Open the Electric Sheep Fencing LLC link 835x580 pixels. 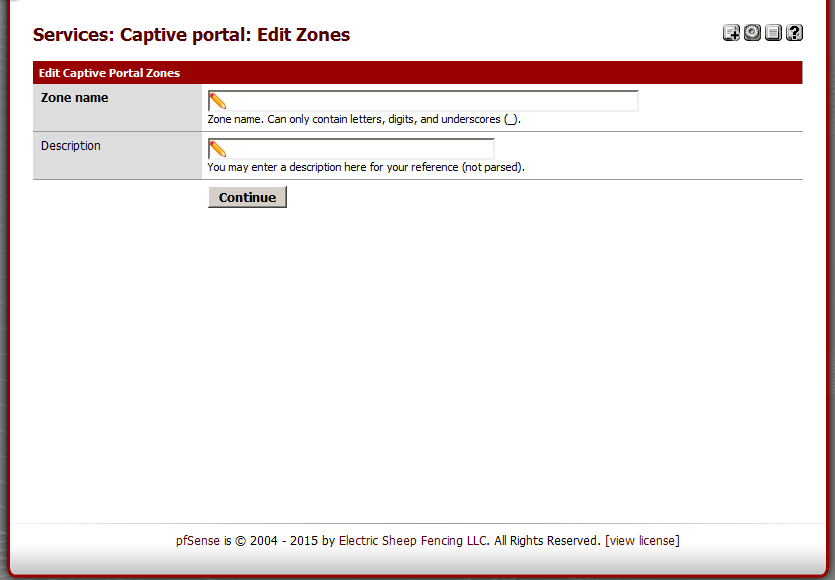click(x=414, y=541)
